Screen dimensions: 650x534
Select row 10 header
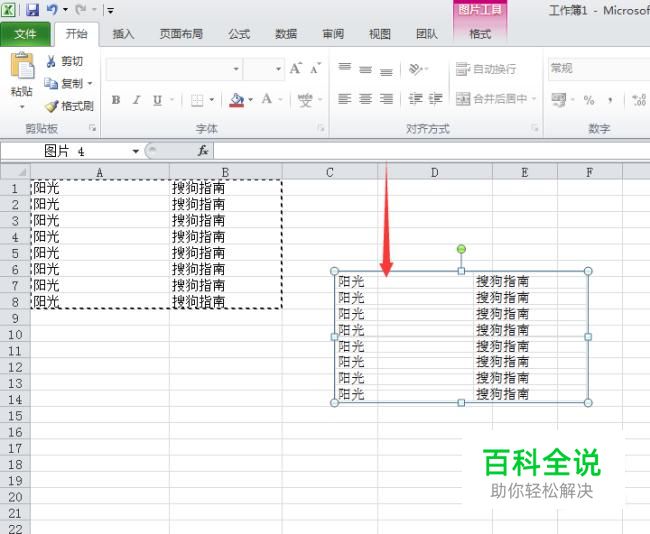coord(15,335)
